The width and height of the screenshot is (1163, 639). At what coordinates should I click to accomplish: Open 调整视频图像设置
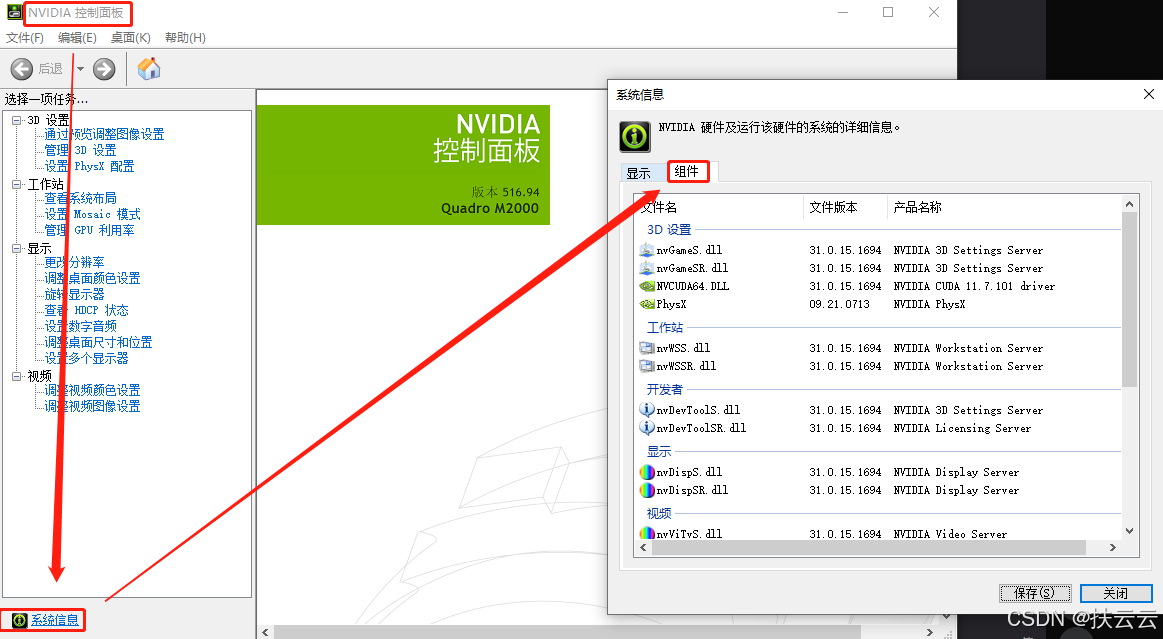92,406
